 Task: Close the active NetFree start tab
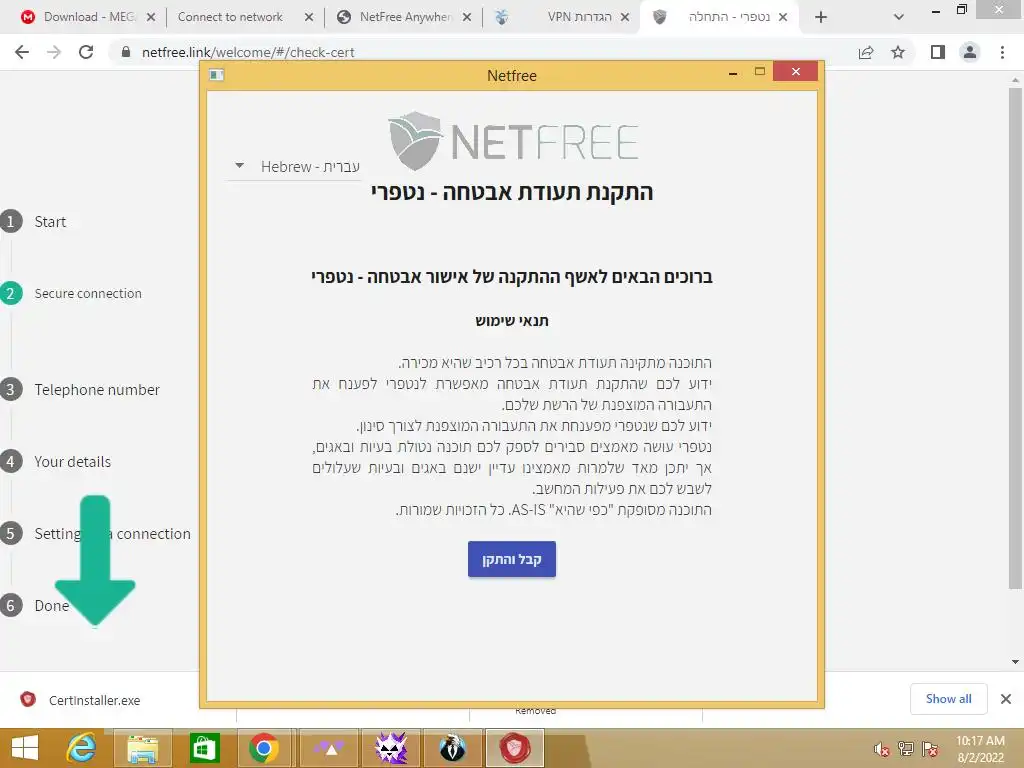pos(783,18)
